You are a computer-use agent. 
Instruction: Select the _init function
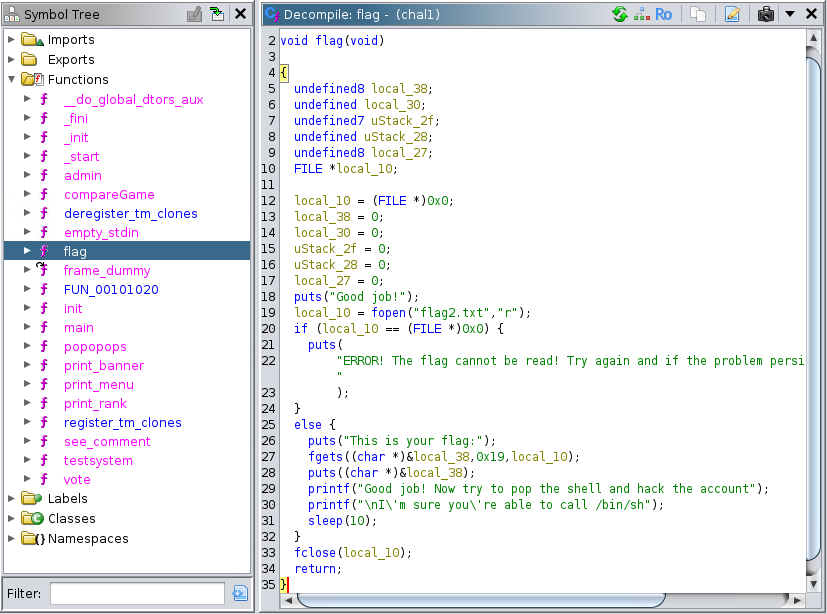click(76, 138)
